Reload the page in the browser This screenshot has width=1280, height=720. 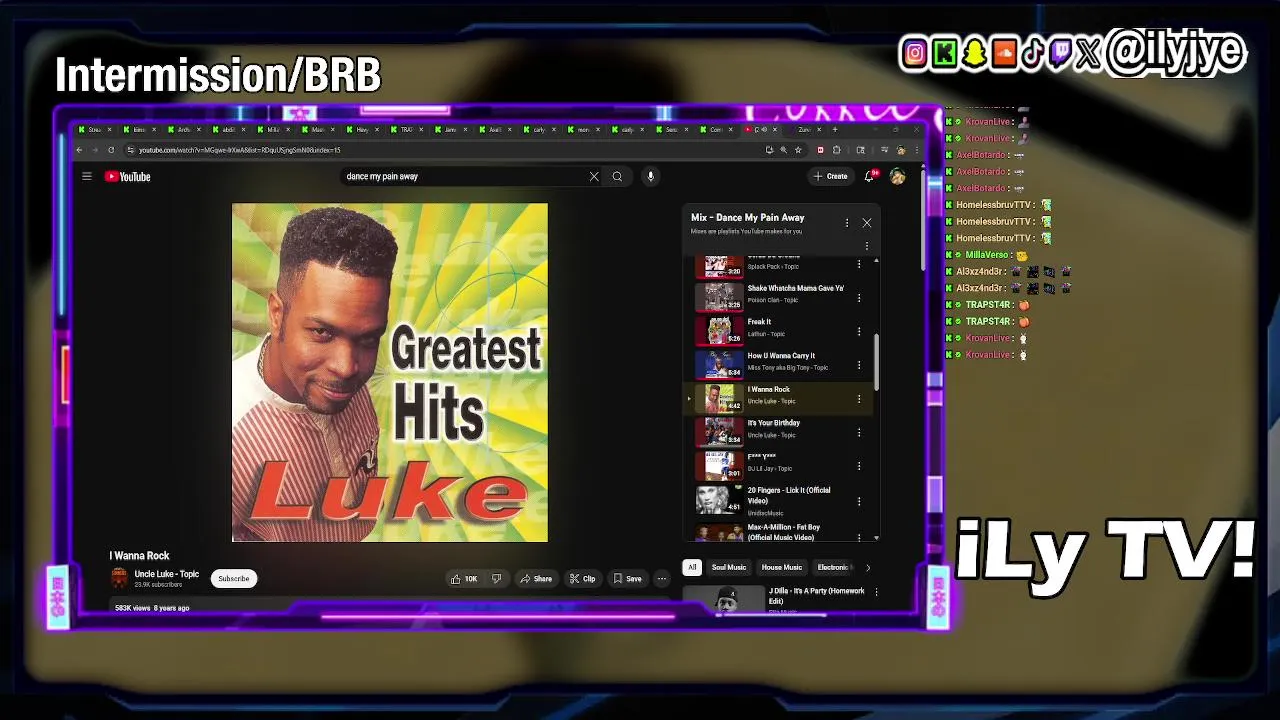click(111, 150)
